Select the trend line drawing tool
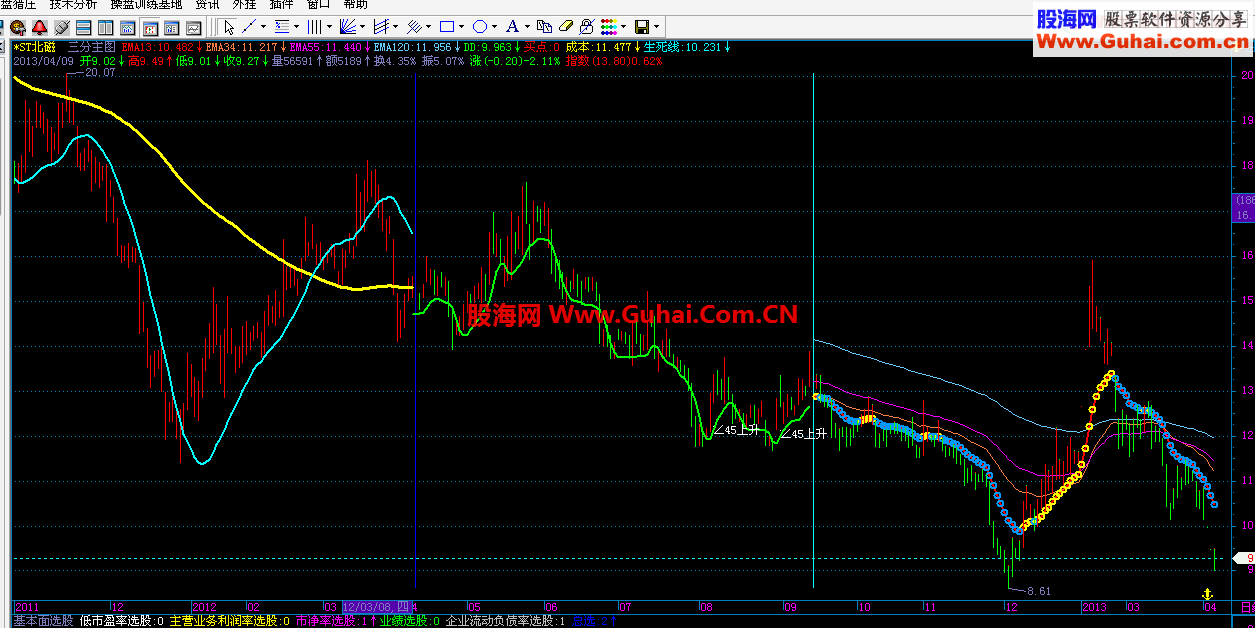The width and height of the screenshot is (1255, 628). tap(249, 27)
